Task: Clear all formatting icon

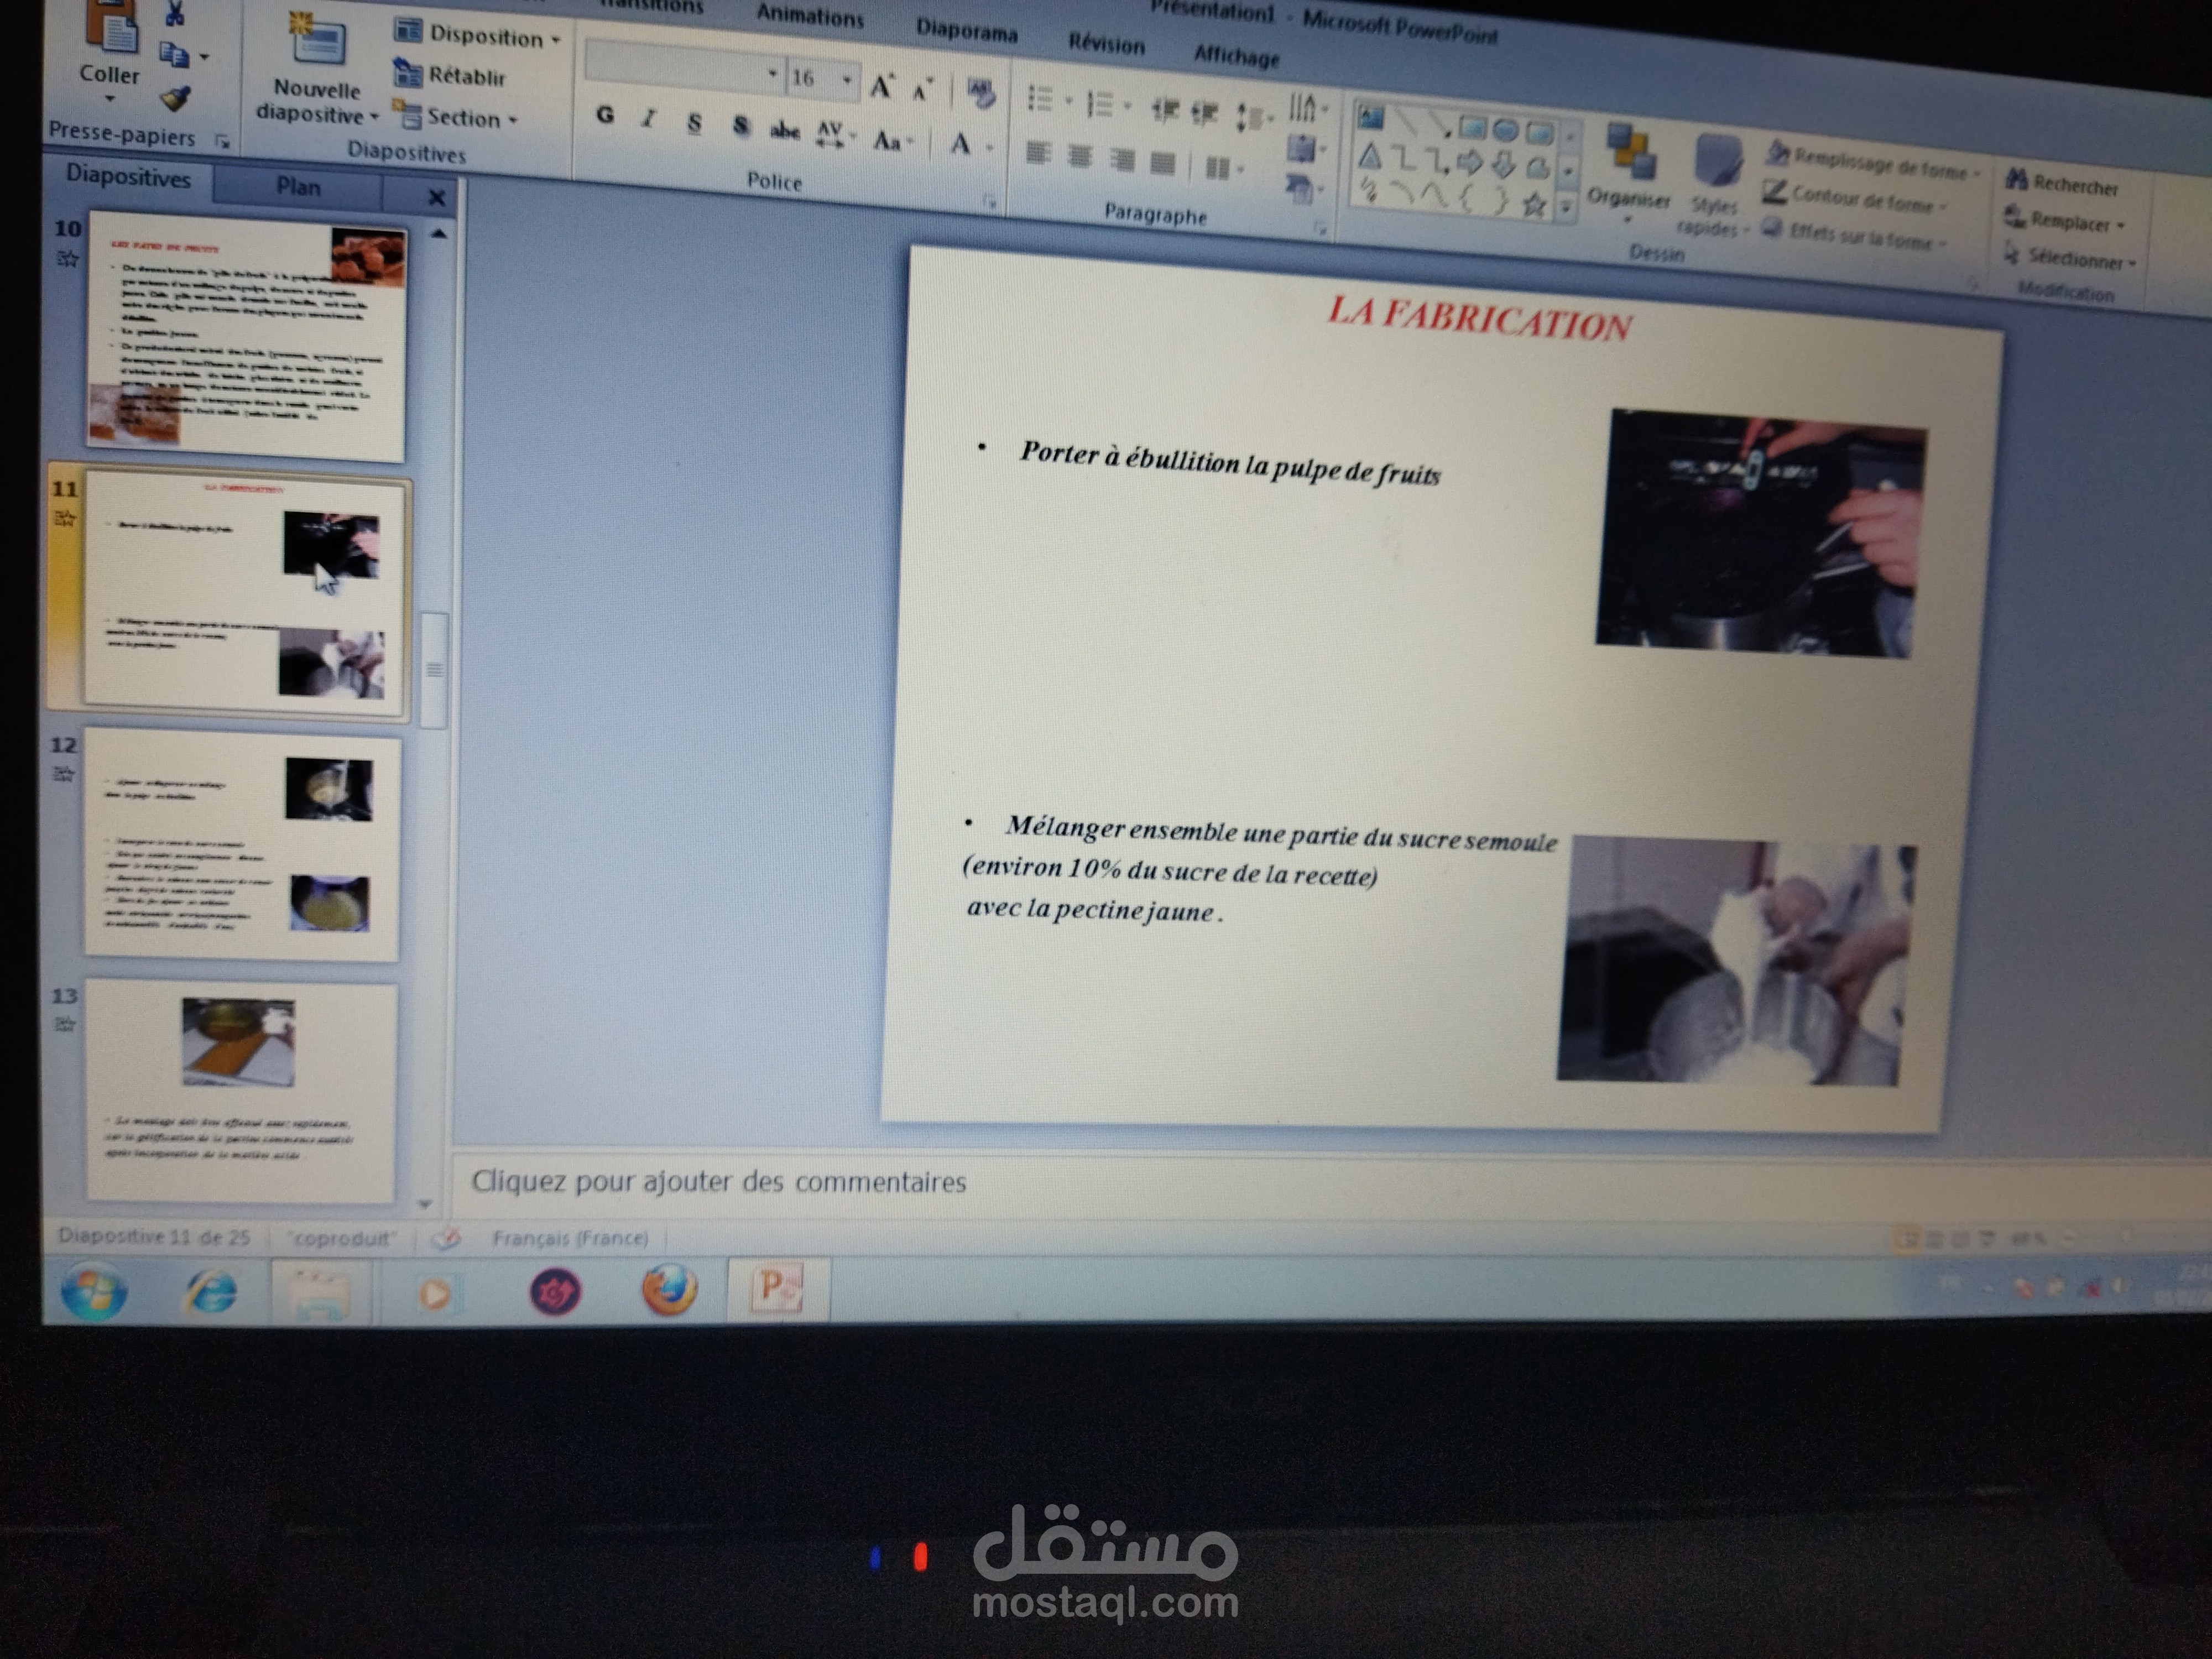Action: 982,95
